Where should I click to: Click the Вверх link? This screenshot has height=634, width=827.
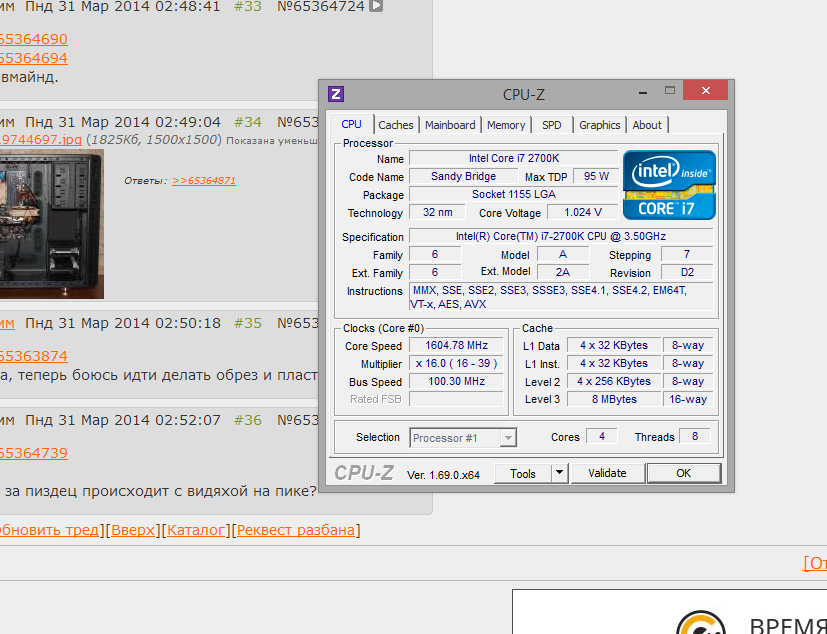coord(133,530)
